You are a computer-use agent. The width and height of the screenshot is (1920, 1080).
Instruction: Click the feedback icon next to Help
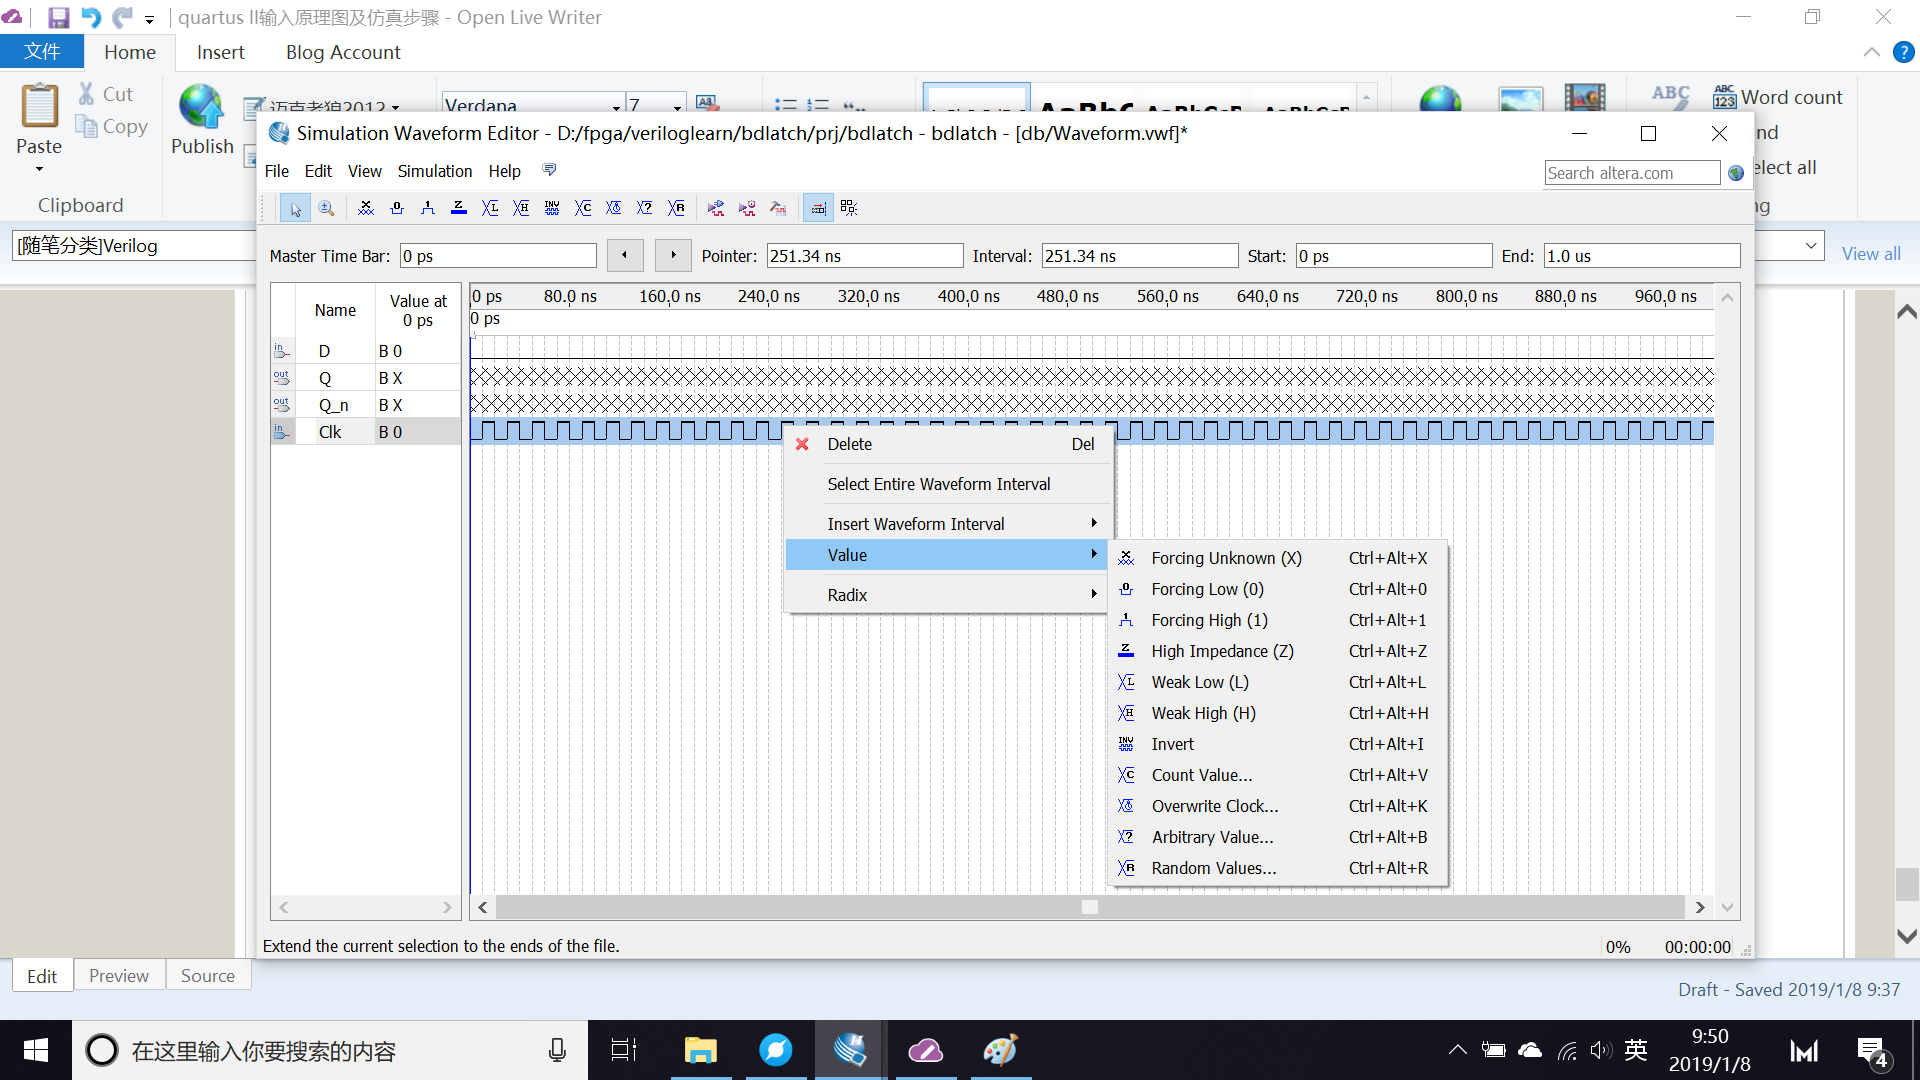pyautogui.click(x=549, y=171)
